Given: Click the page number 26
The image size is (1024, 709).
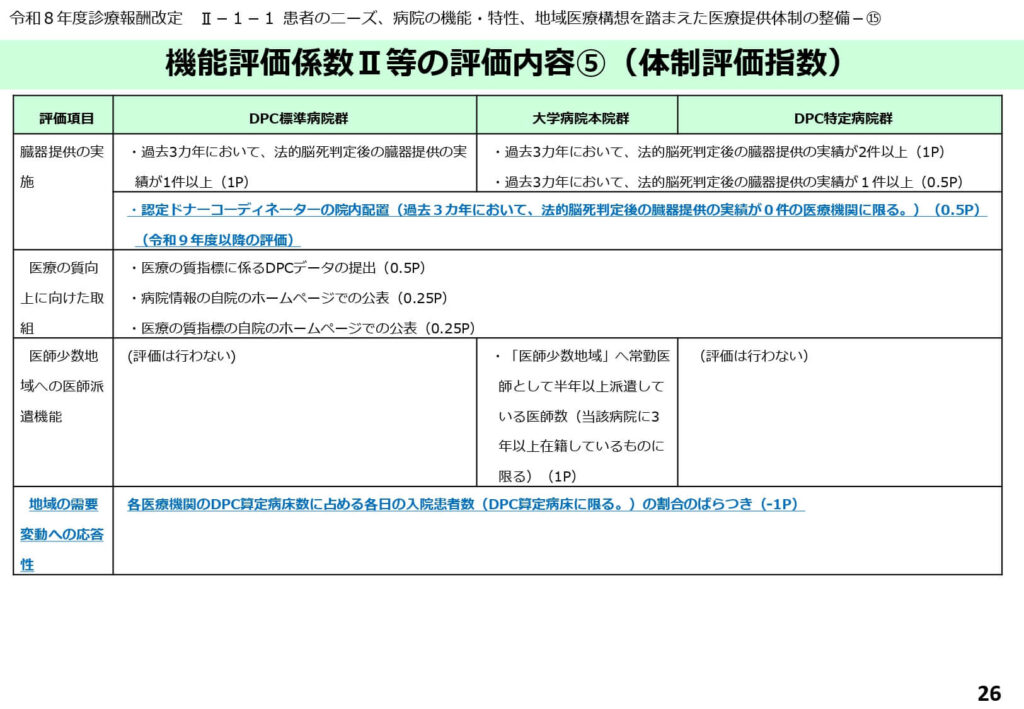Looking at the screenshot, I should point(988,693).
